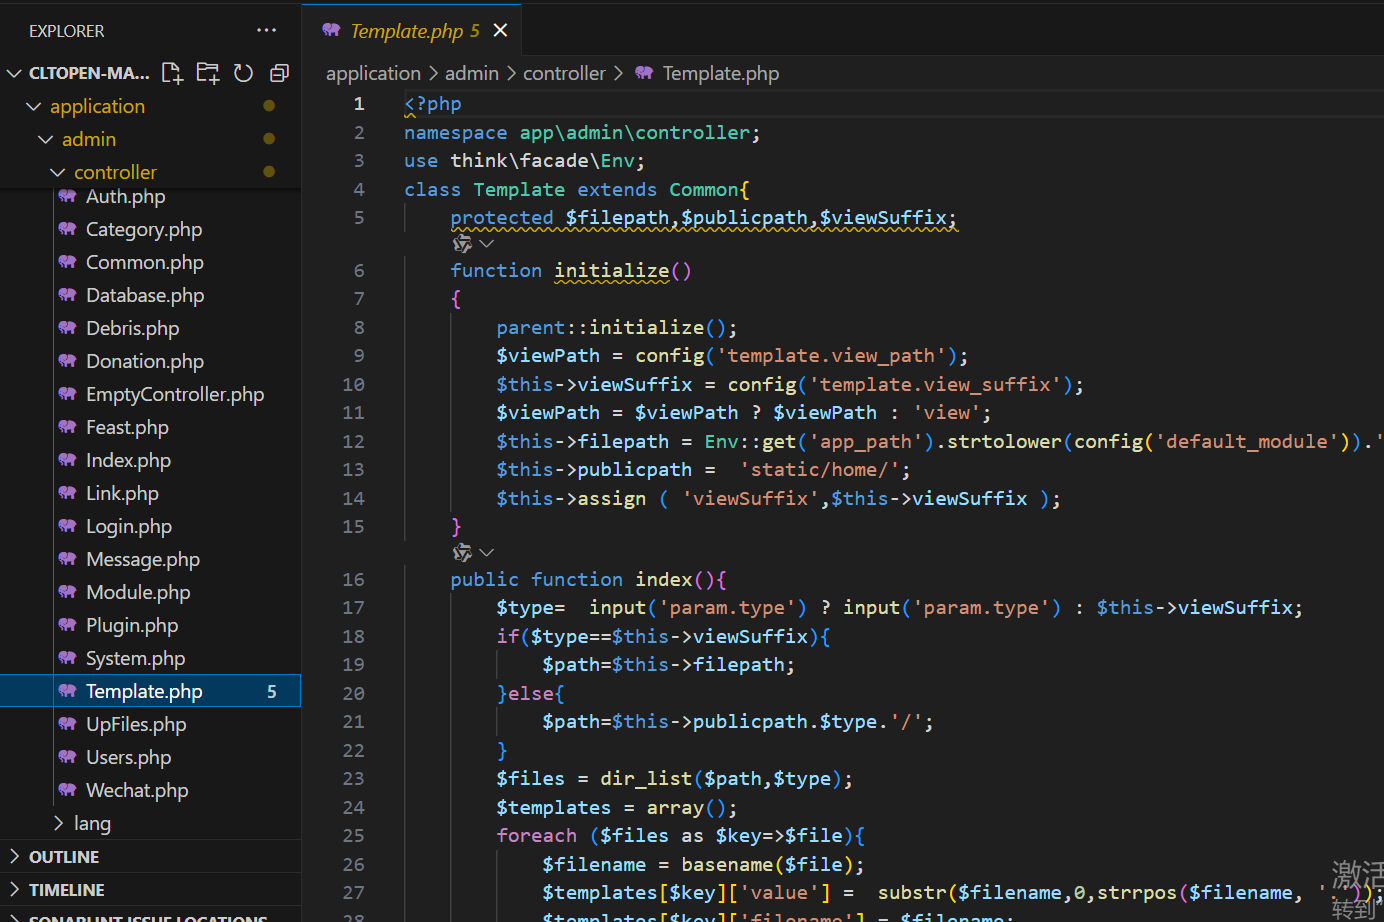The width and height of the screenshot is (1384, 922).
Task: Collapse all folders in Explorer
Action: click(x=279, y=73)
